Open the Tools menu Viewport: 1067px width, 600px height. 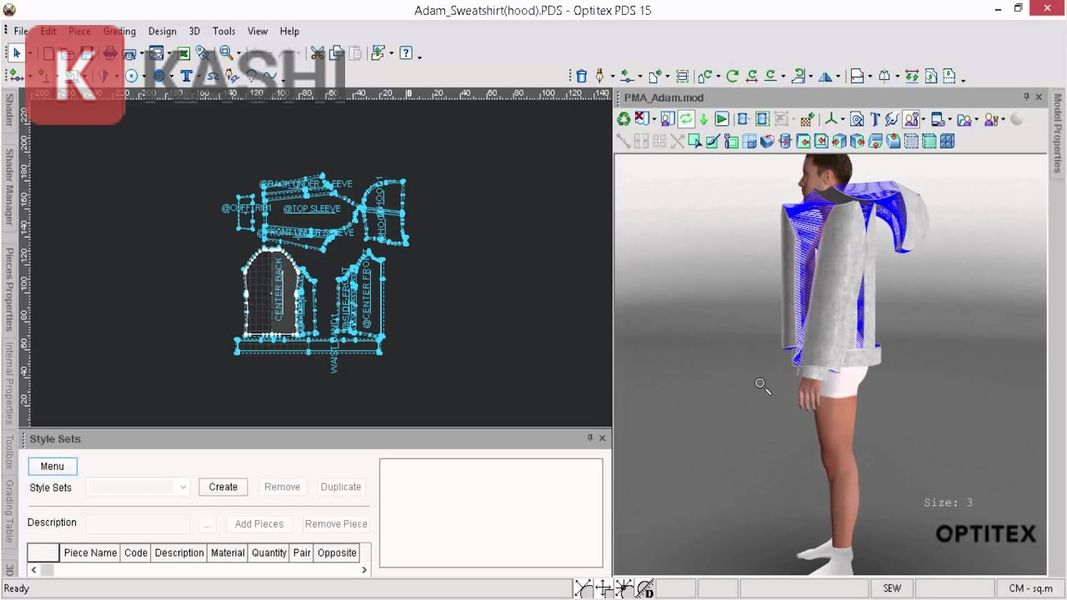(224, 31)
